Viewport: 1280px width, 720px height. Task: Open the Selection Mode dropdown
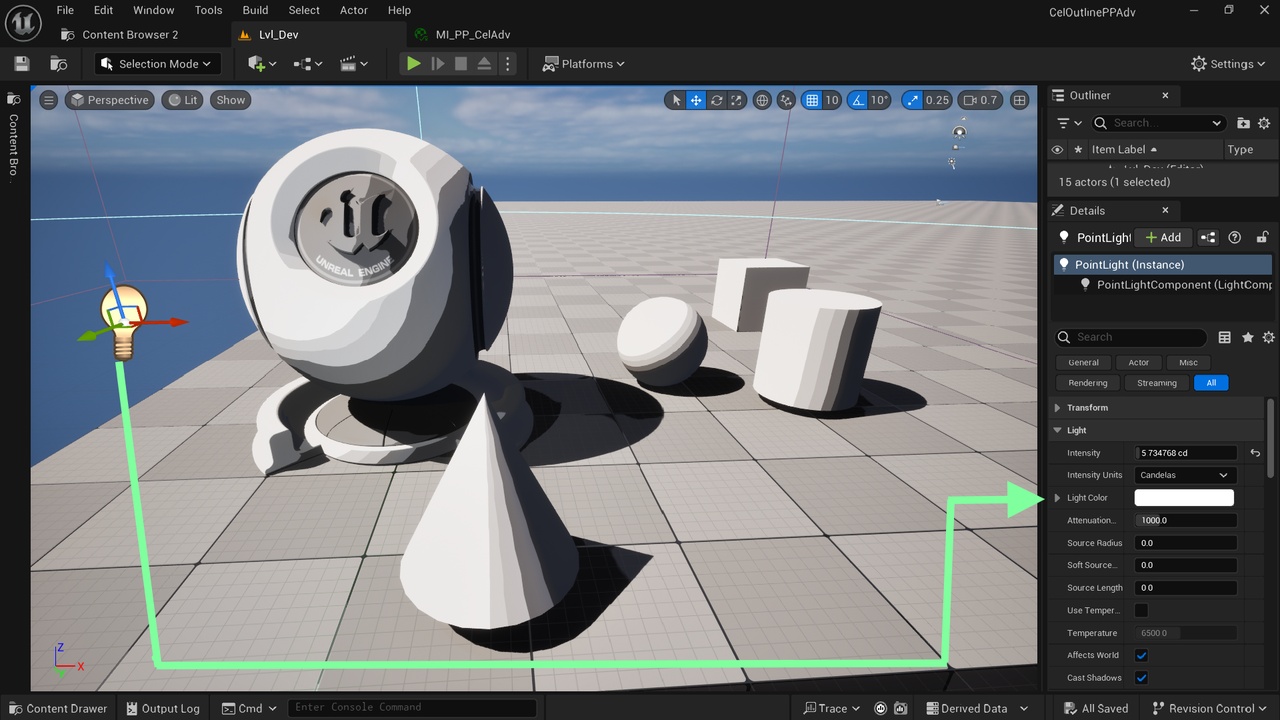(157, 64)
